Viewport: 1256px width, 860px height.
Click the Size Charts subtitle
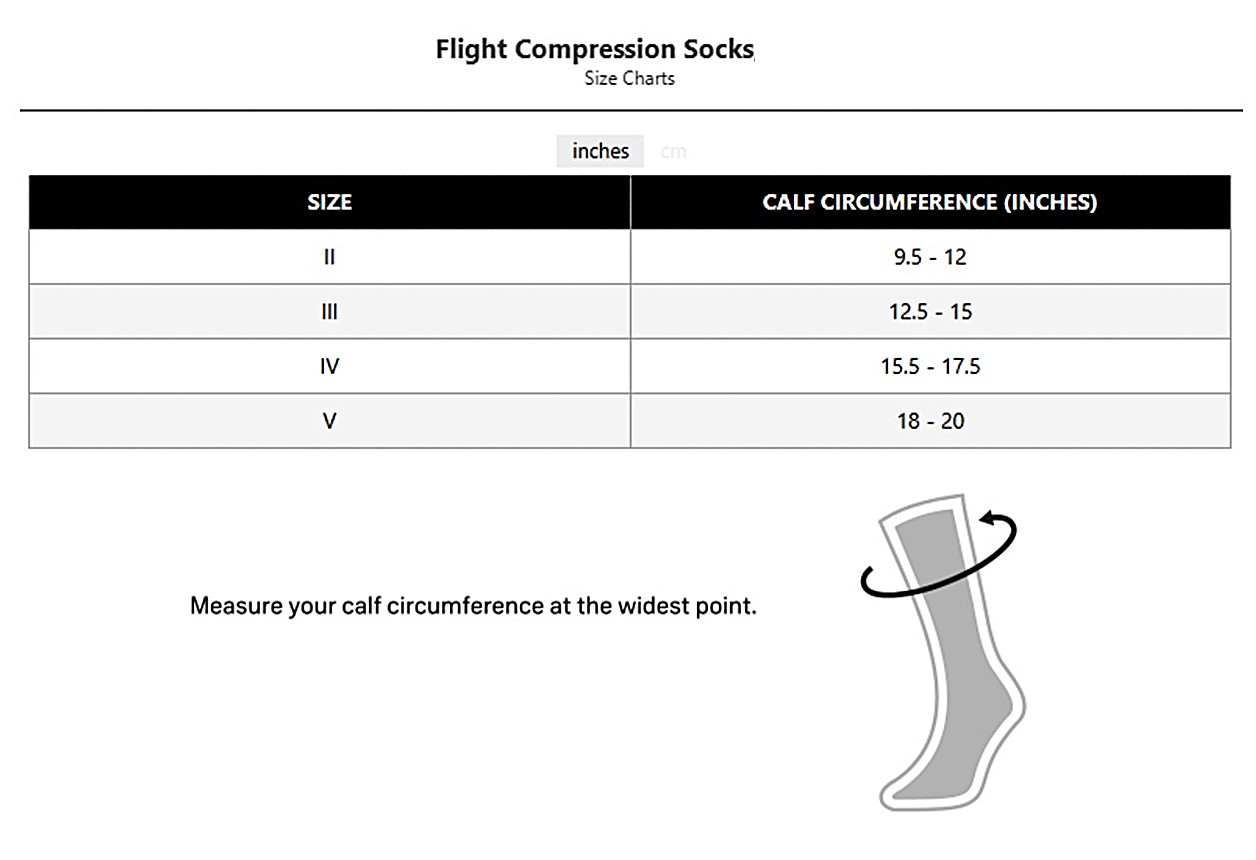coord(629,78)
